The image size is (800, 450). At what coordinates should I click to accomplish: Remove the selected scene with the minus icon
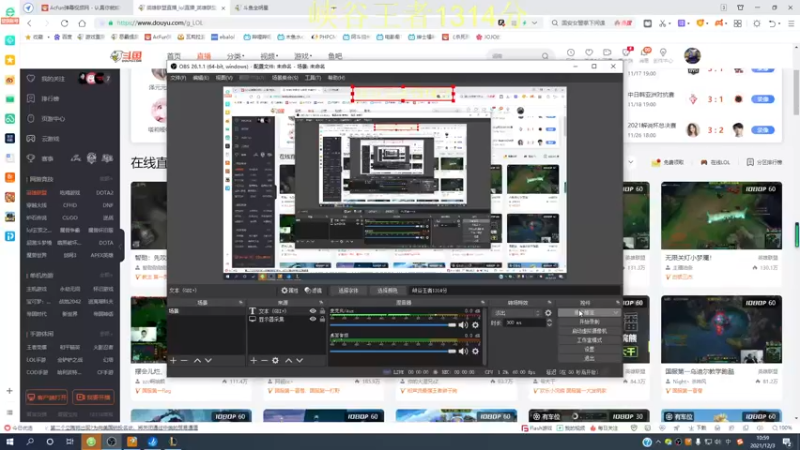[184, 360]
